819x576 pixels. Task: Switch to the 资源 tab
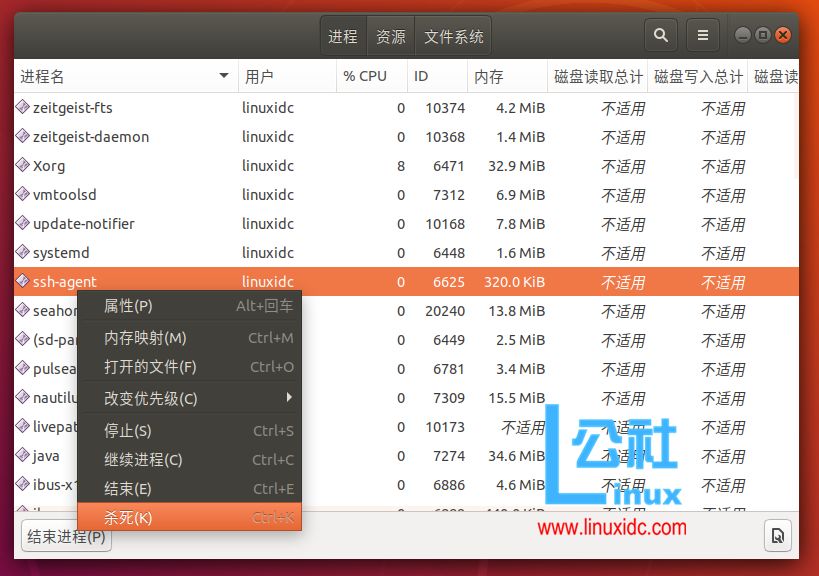pos(390,34)
